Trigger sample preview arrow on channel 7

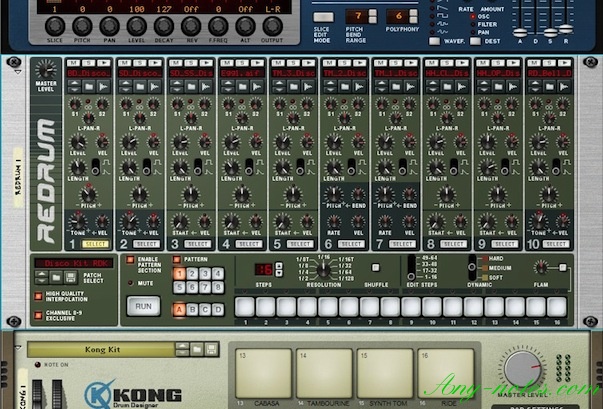pos(410,87)
